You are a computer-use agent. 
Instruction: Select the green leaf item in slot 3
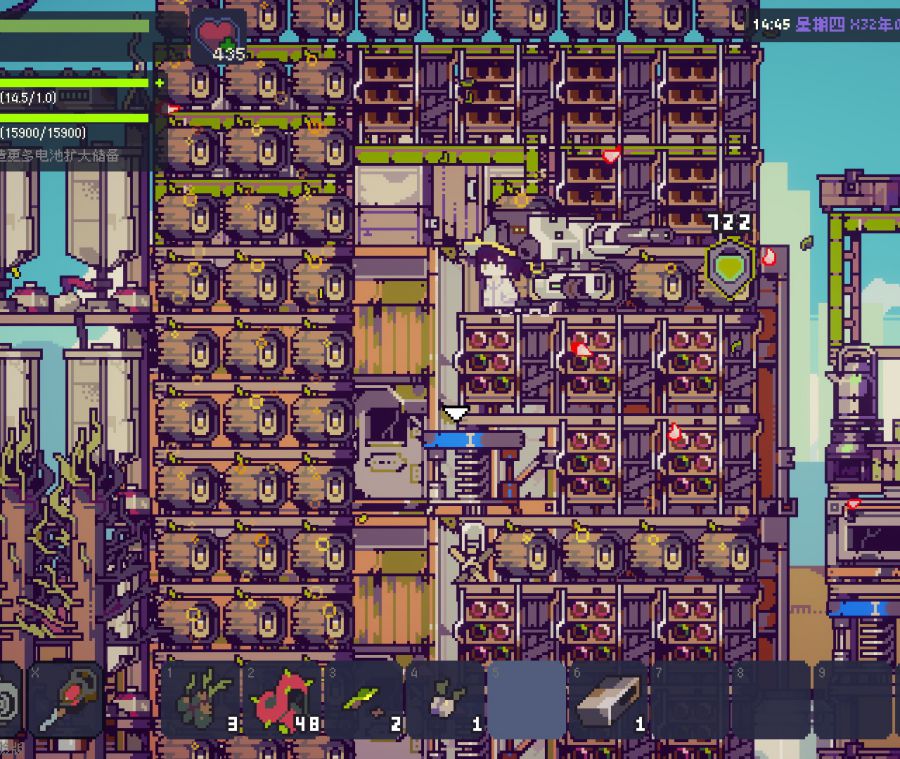pos(364,699)
